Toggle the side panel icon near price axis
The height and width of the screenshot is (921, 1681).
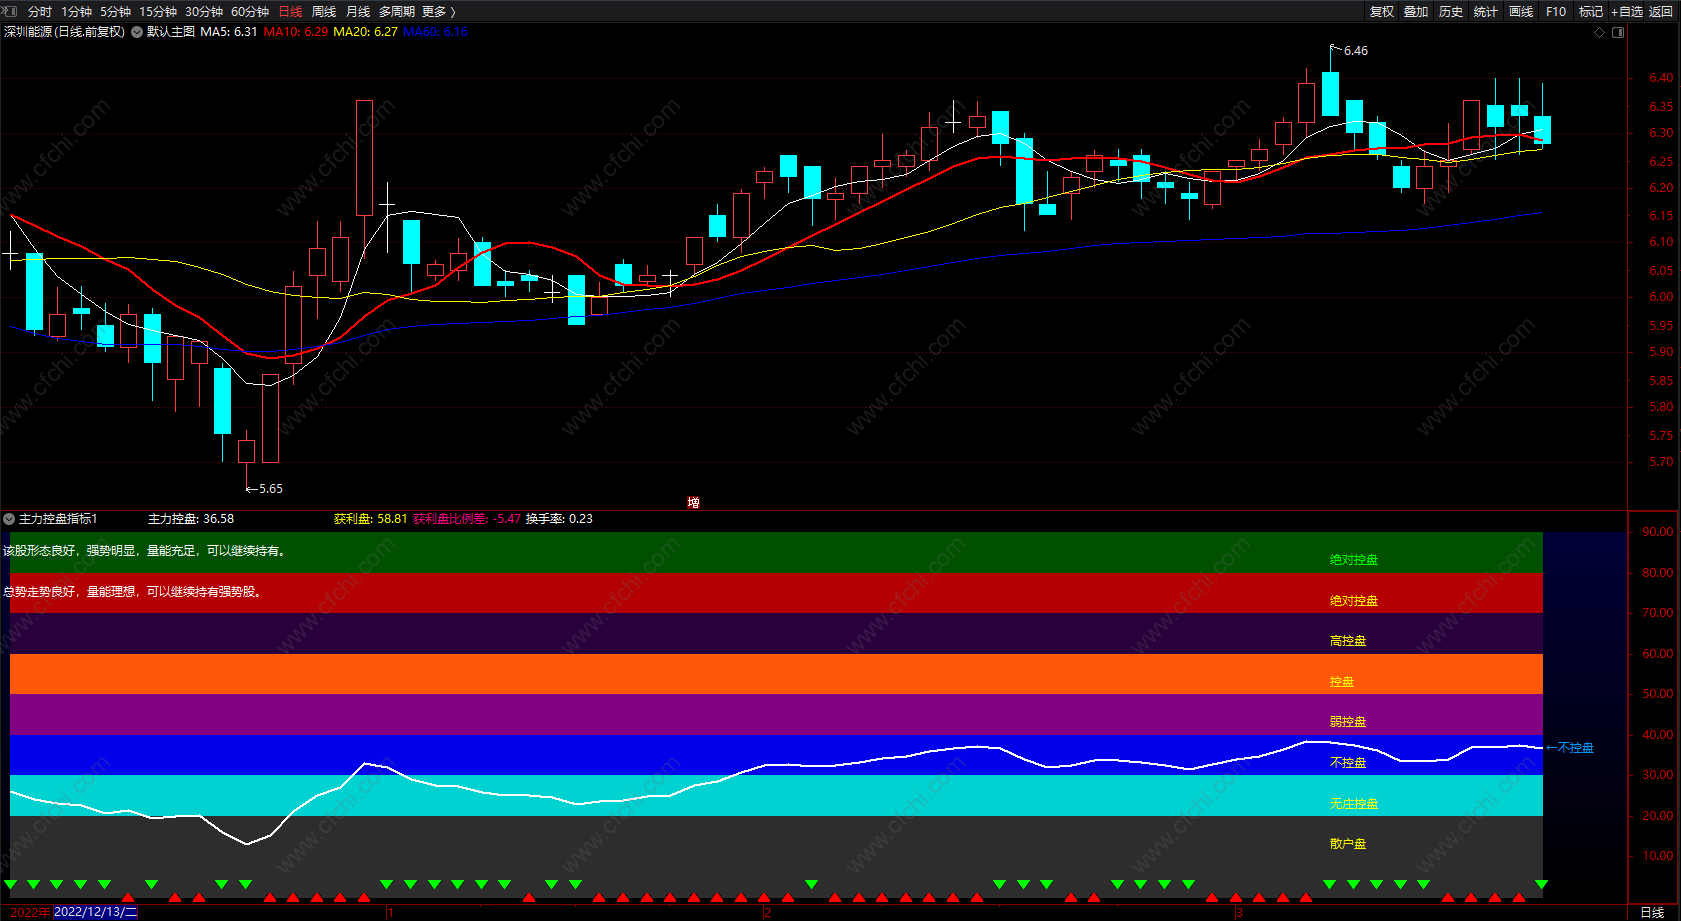tap(1618, 32)
